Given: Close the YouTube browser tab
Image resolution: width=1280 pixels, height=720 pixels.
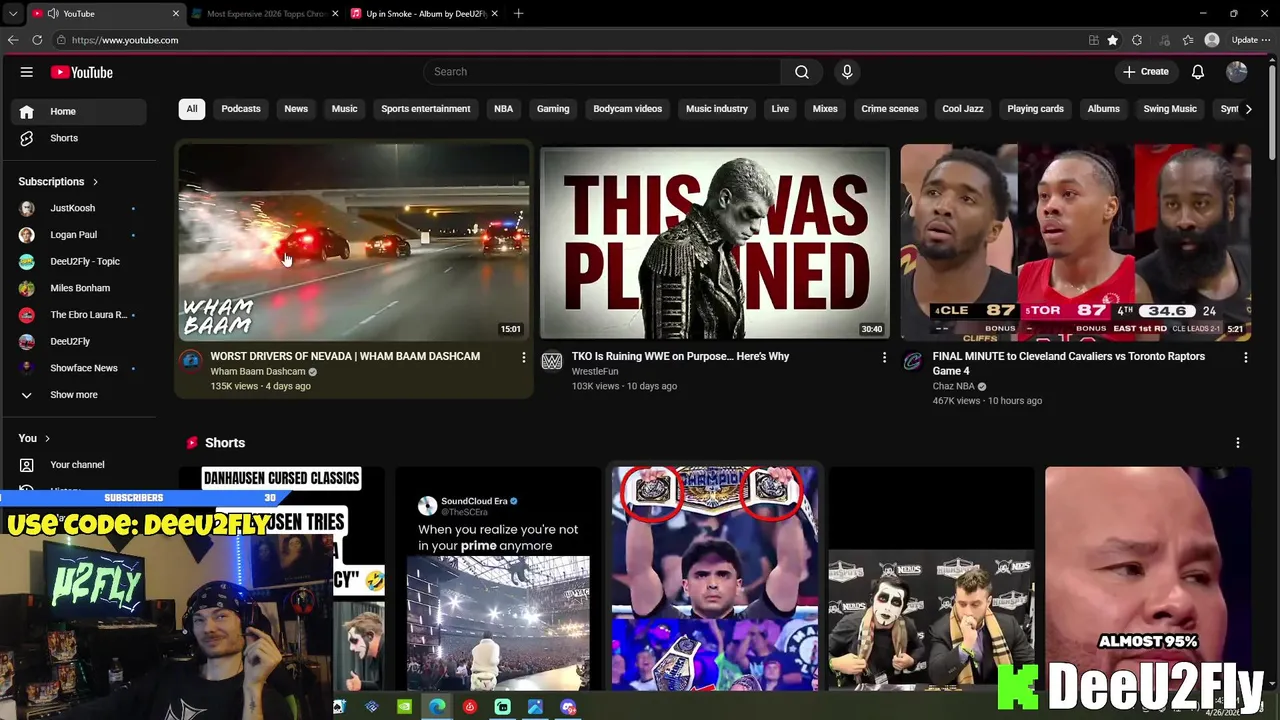Looking at the screenshot, I should point(176,14).
